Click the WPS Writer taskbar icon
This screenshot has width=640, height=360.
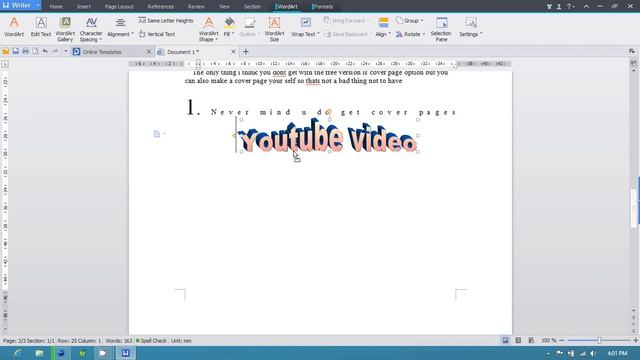tap(126, 353)
